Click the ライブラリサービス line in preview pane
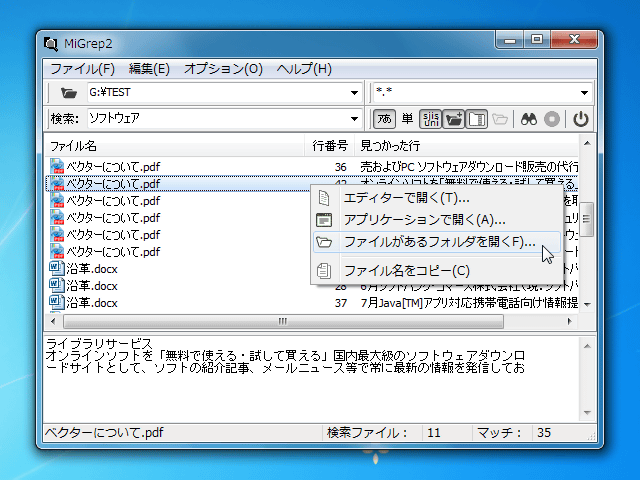Viewport: 640px width, 480px height. coord(99,344)
